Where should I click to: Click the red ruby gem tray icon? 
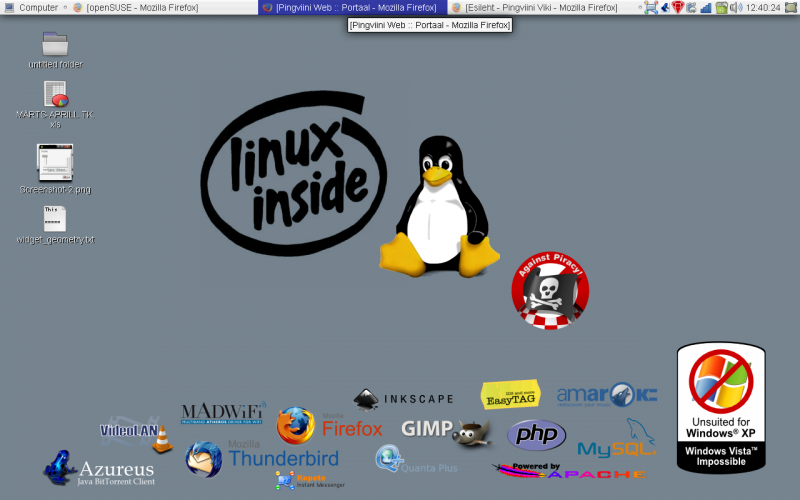point(678,7)
